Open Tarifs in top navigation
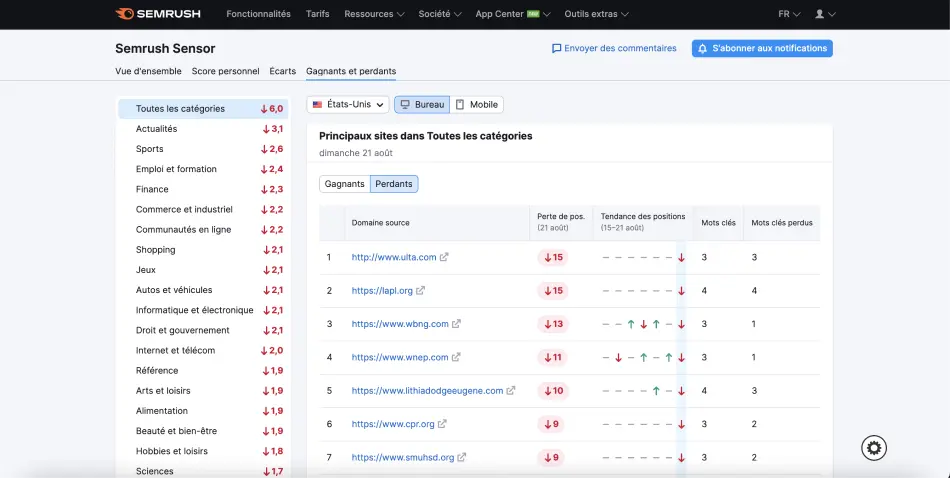The image size is (950, 478). click(317, 14)
